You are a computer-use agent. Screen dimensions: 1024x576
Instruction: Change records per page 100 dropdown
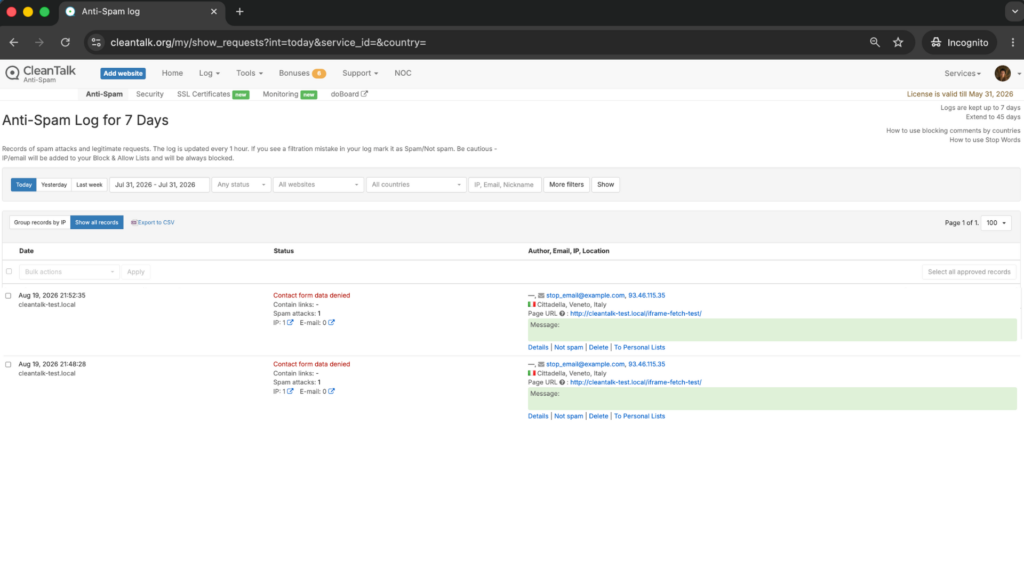(x=996, y=223)
